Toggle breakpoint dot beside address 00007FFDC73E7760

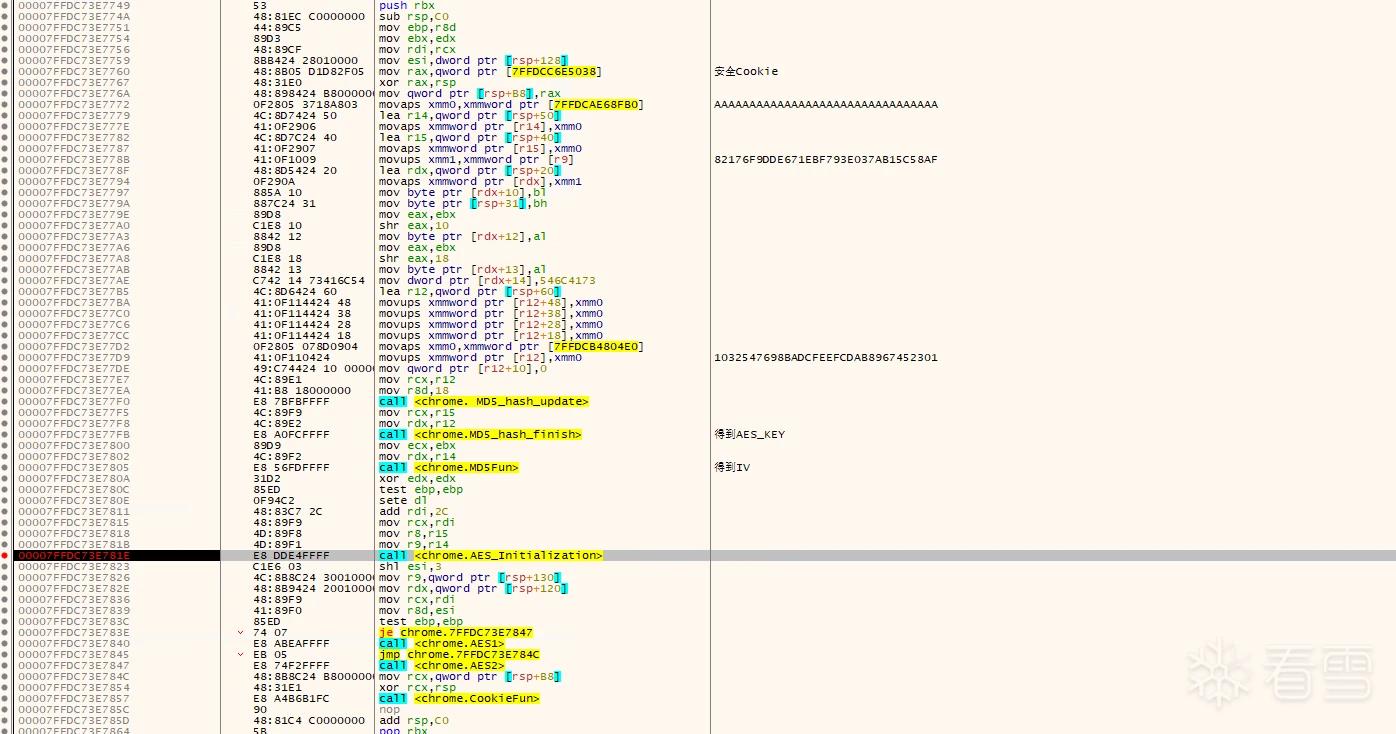pos(5,71)
